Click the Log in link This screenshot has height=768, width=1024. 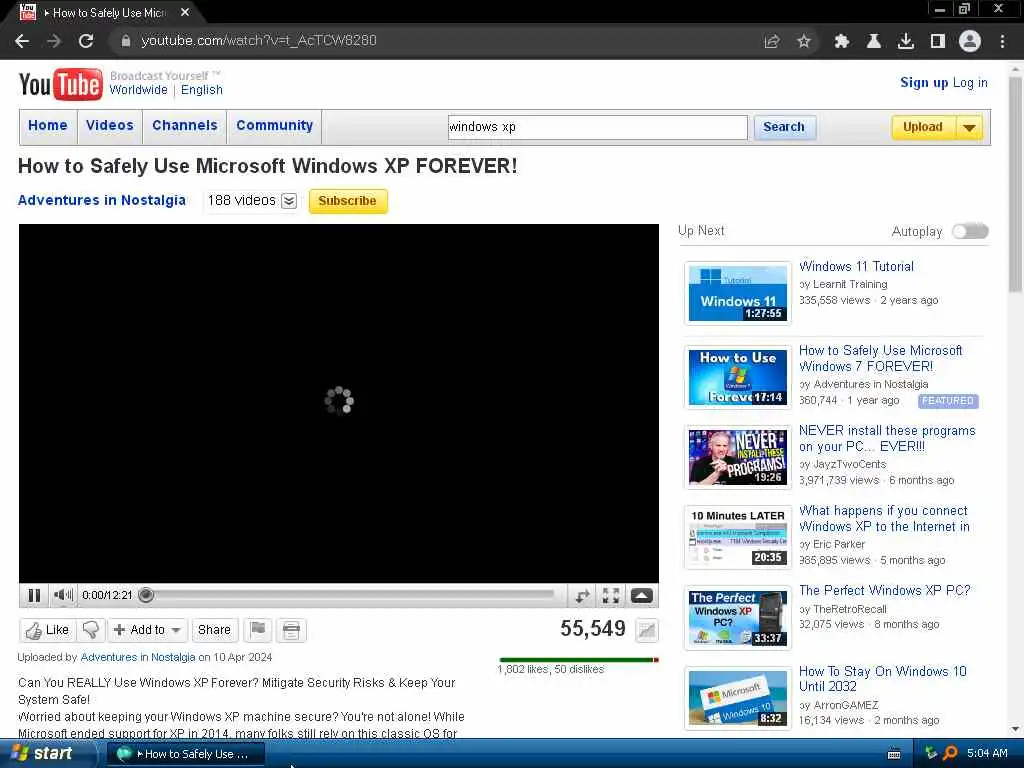click(970, 83)
